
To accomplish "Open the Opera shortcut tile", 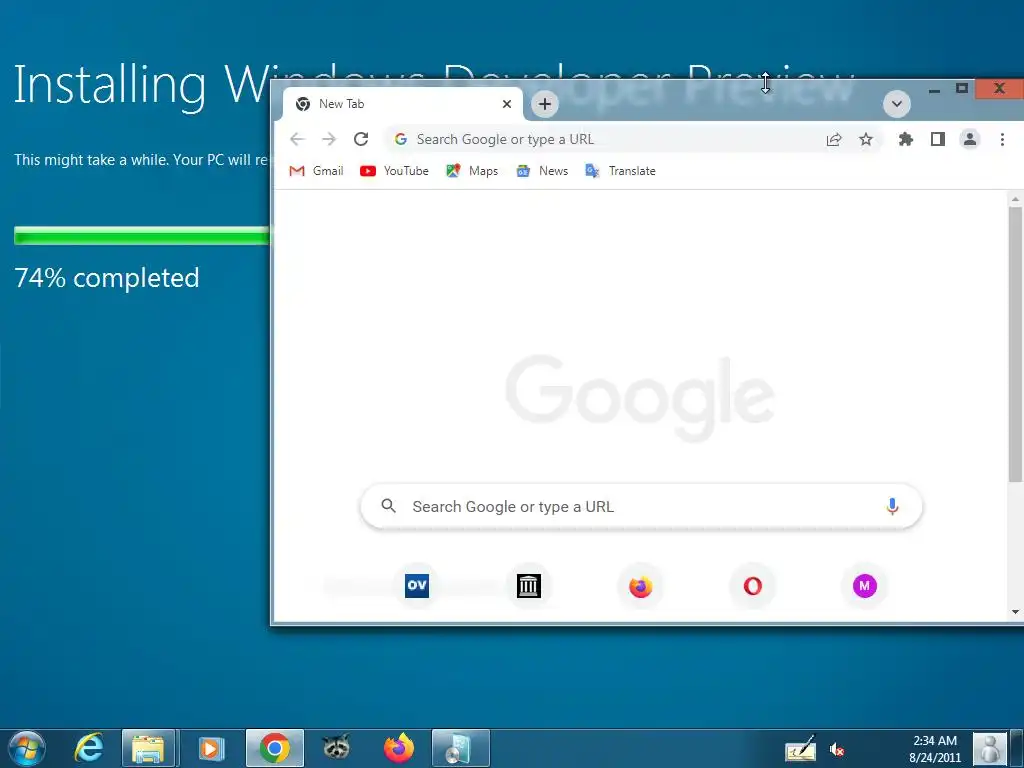I will click(x=752, y=586).
